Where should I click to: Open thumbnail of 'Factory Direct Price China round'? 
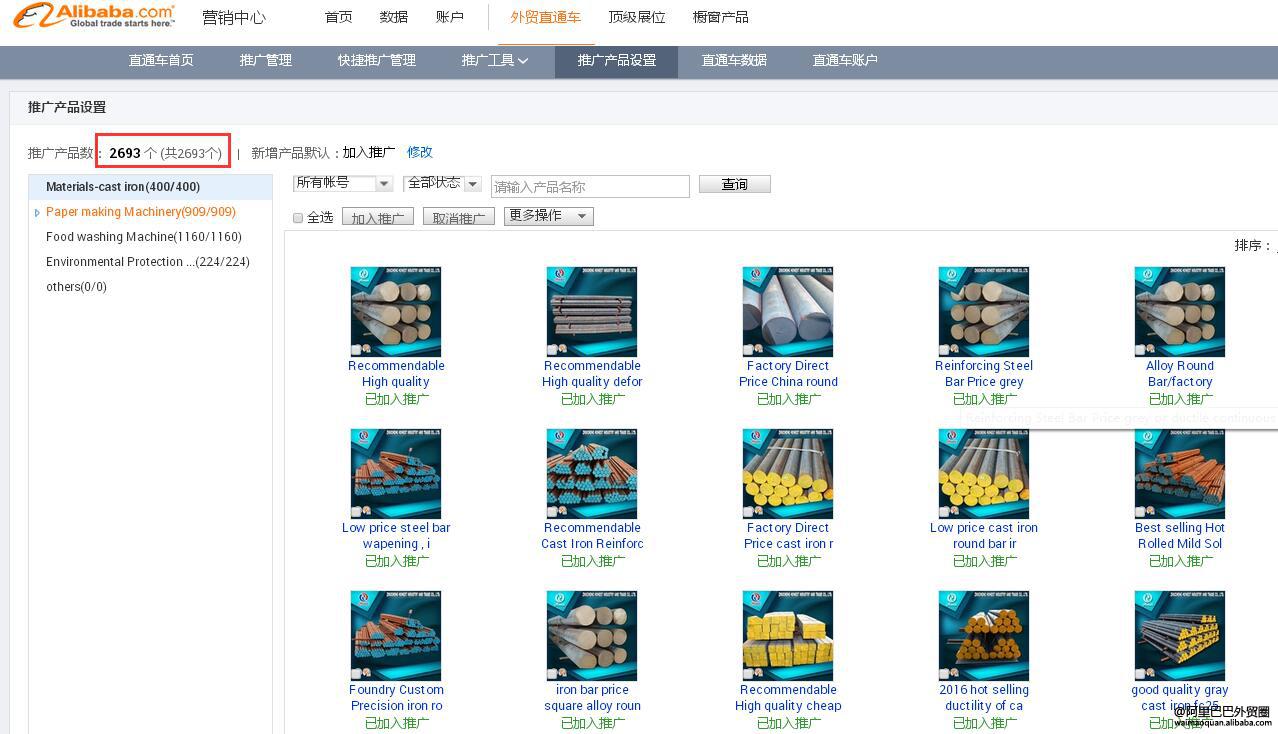(x=788, y=312)
